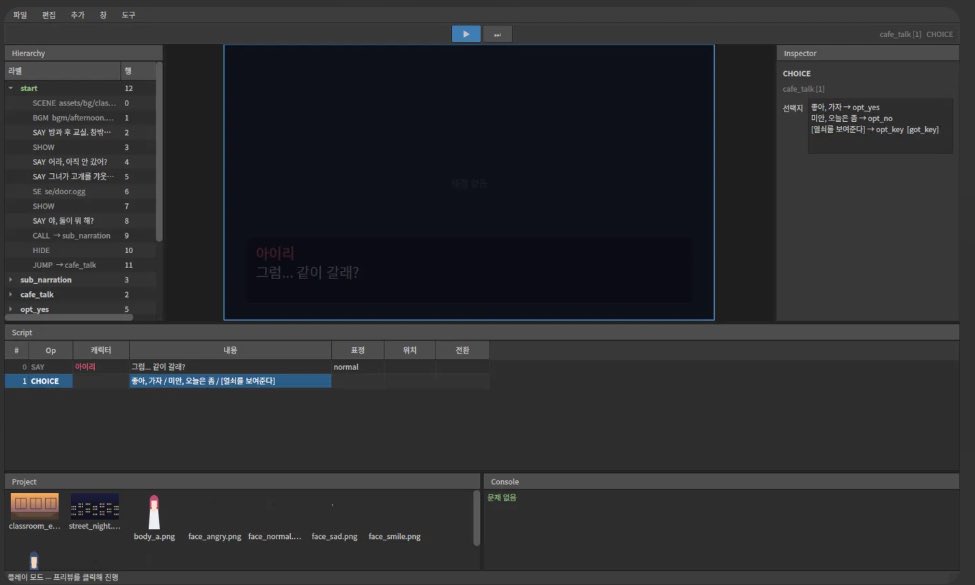Select the SE se/door.ogg row
Image resolution: width=975 pixels, height=585 pixels.
tap(81, 191)
